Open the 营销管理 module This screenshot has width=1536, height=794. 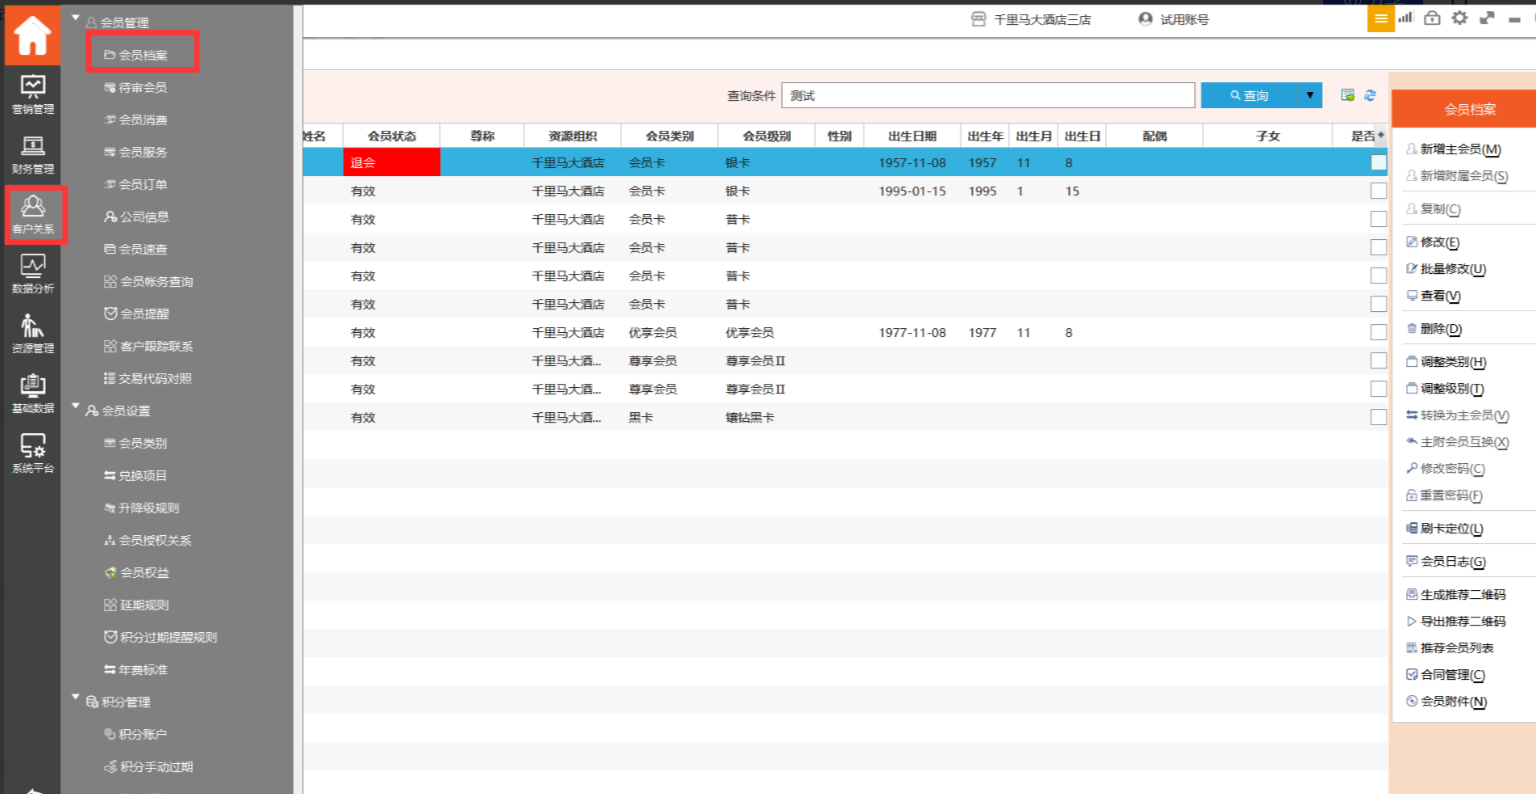(x=33, y=95)
